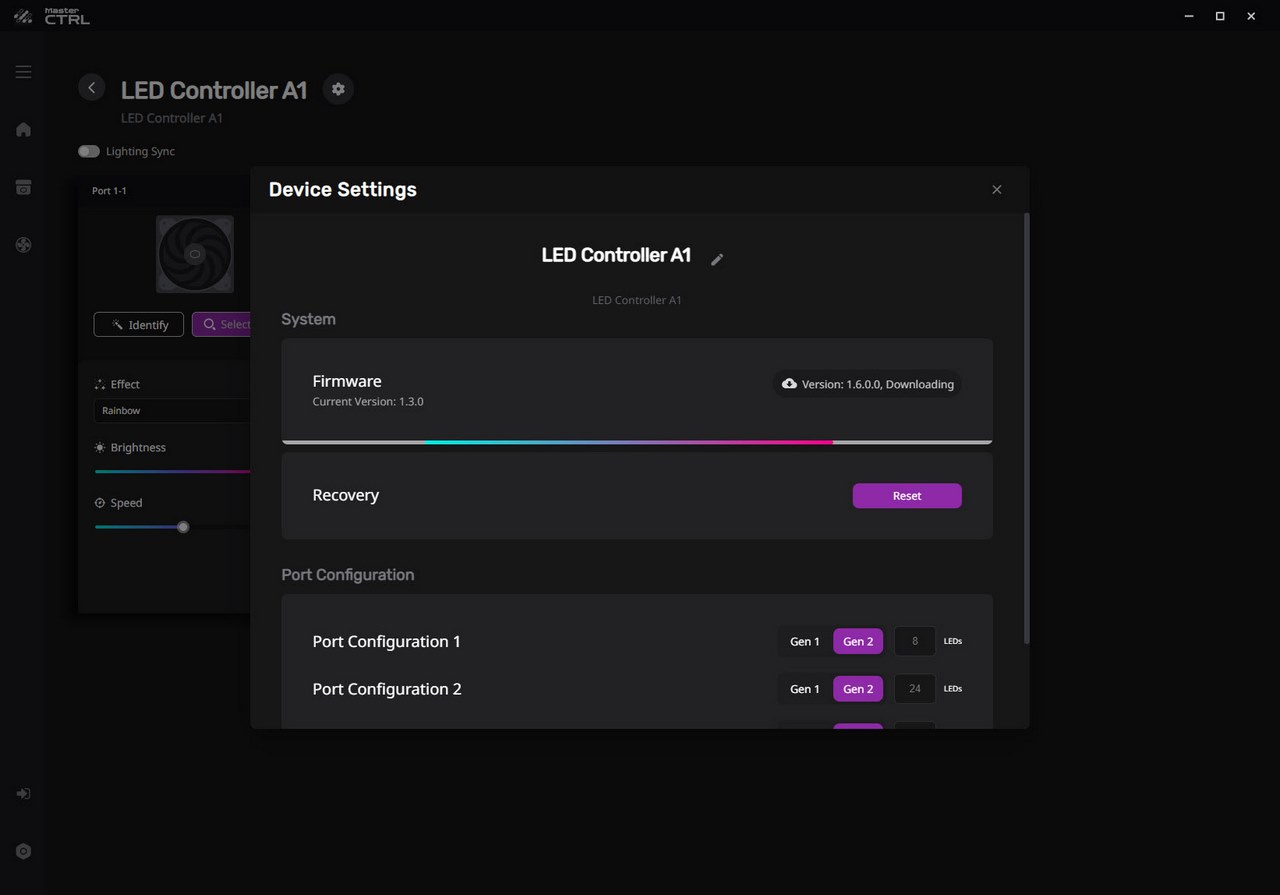This screenshot has height=895, width=1280.
Task: Click the 'Port Configuration 2' label
Action: point(387,689)
